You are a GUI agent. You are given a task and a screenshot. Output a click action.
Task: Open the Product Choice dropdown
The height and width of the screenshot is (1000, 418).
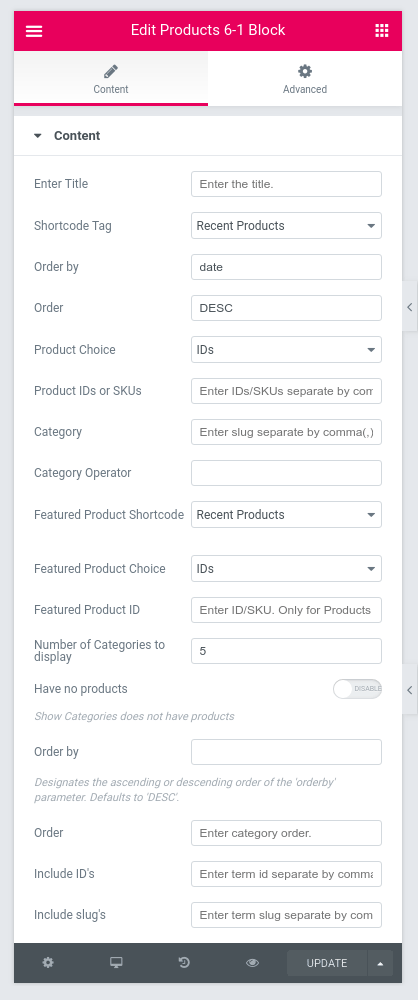pos(287,349)
